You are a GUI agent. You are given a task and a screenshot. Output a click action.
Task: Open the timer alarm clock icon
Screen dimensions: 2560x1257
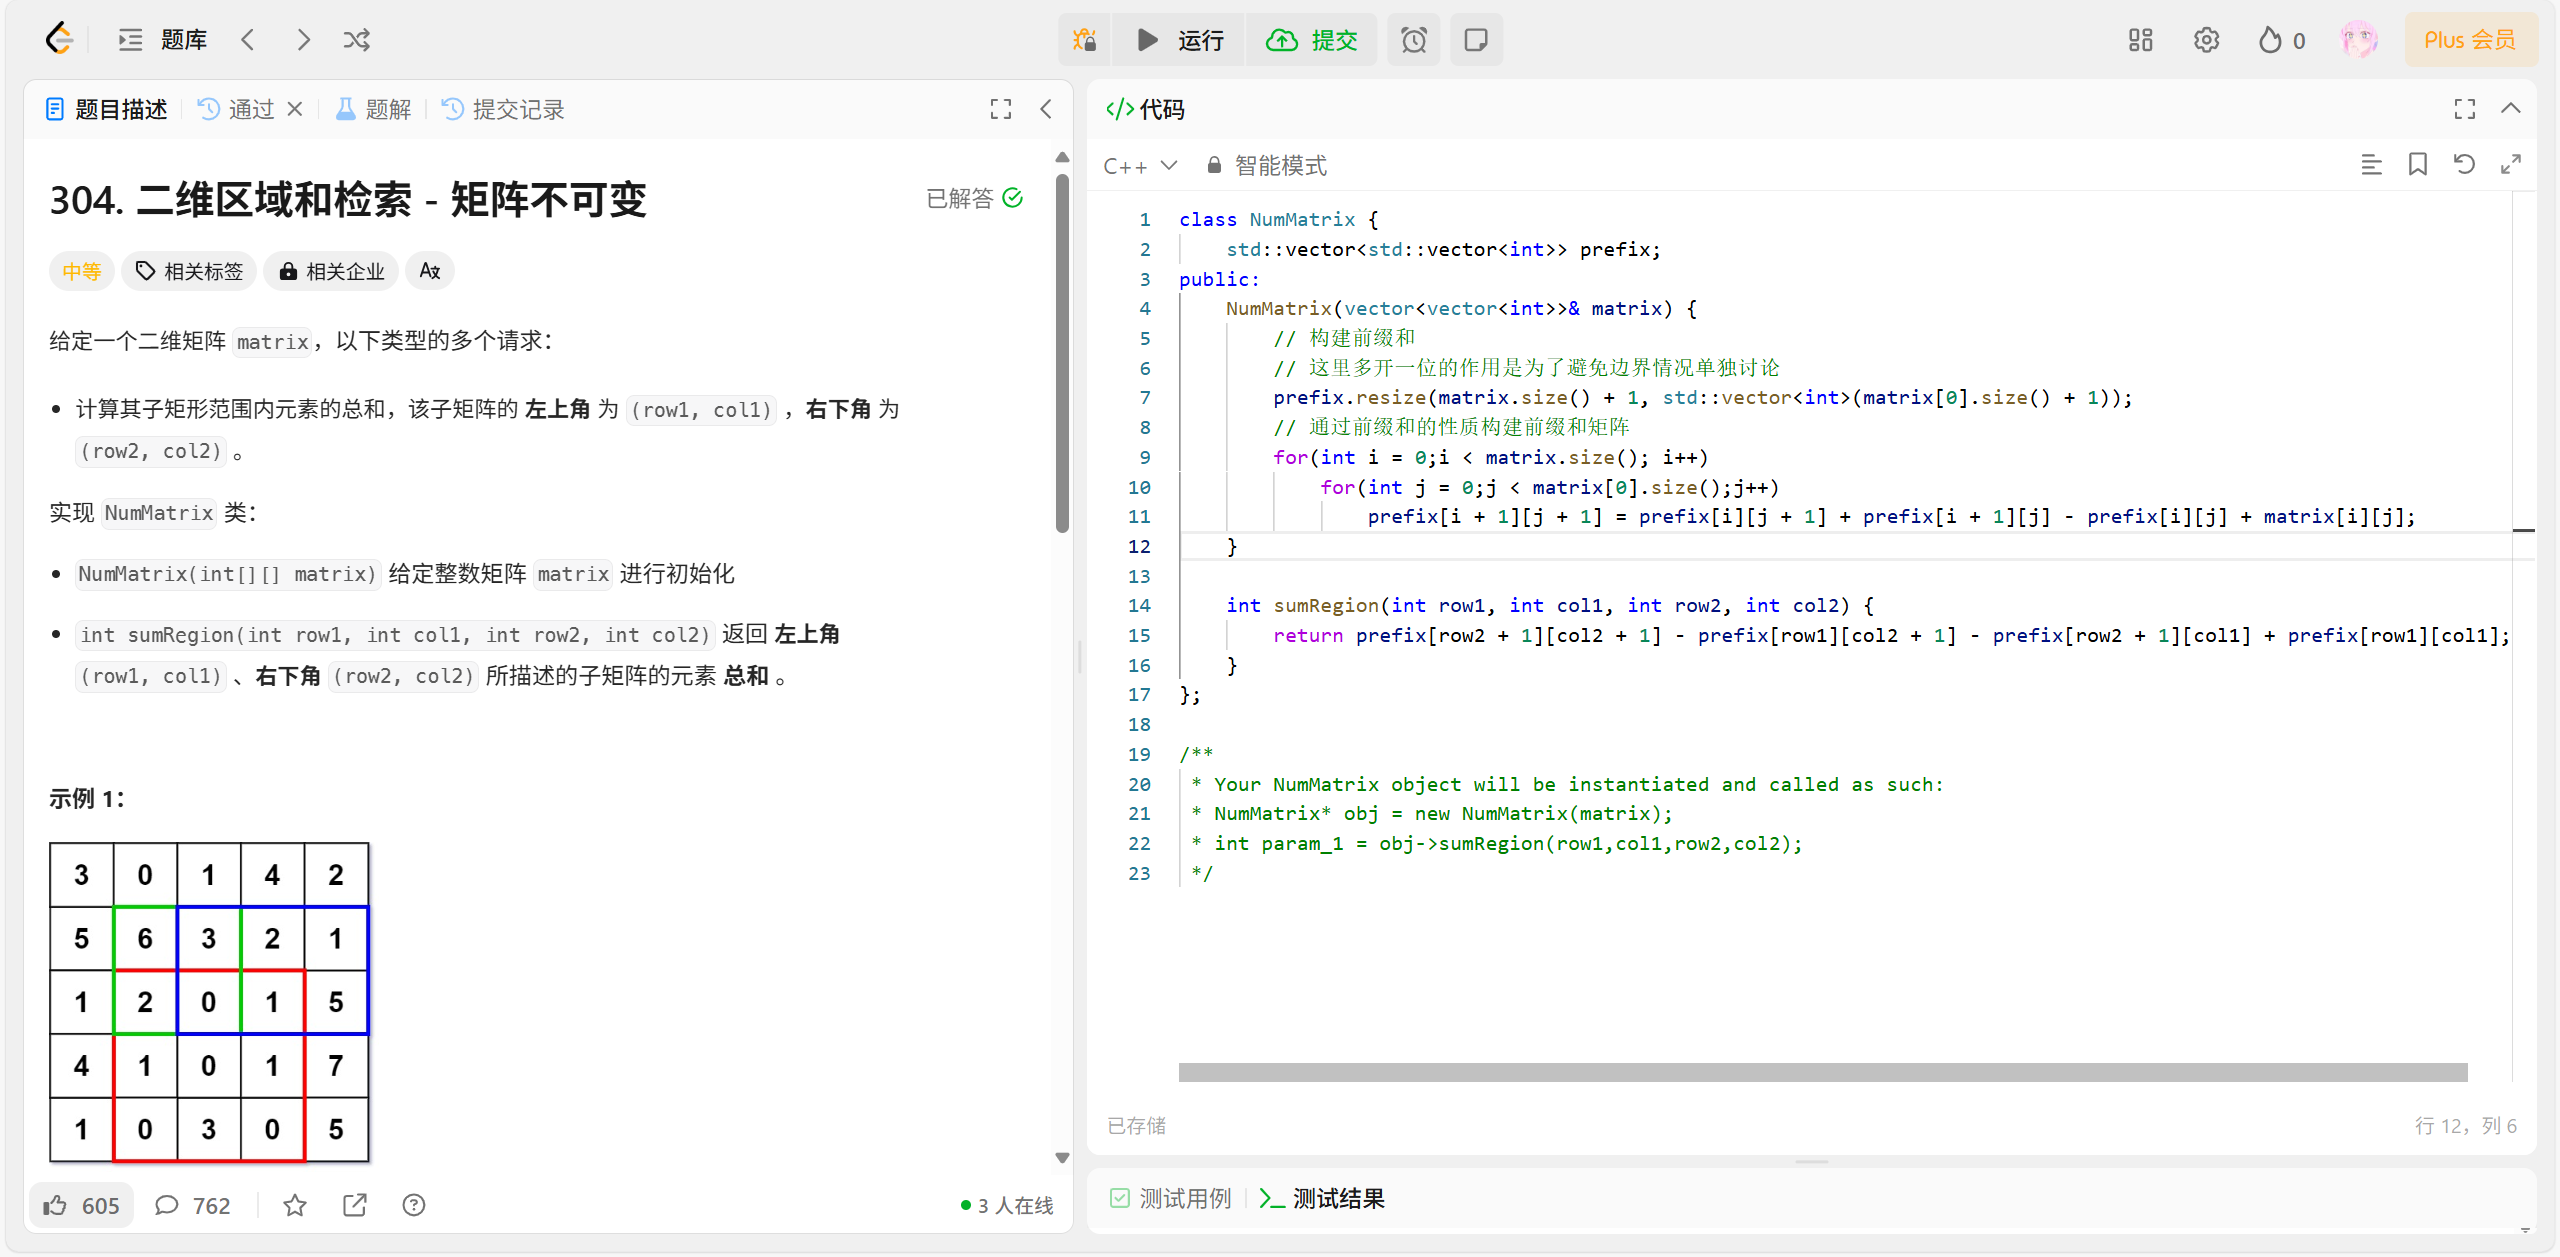1413,40
